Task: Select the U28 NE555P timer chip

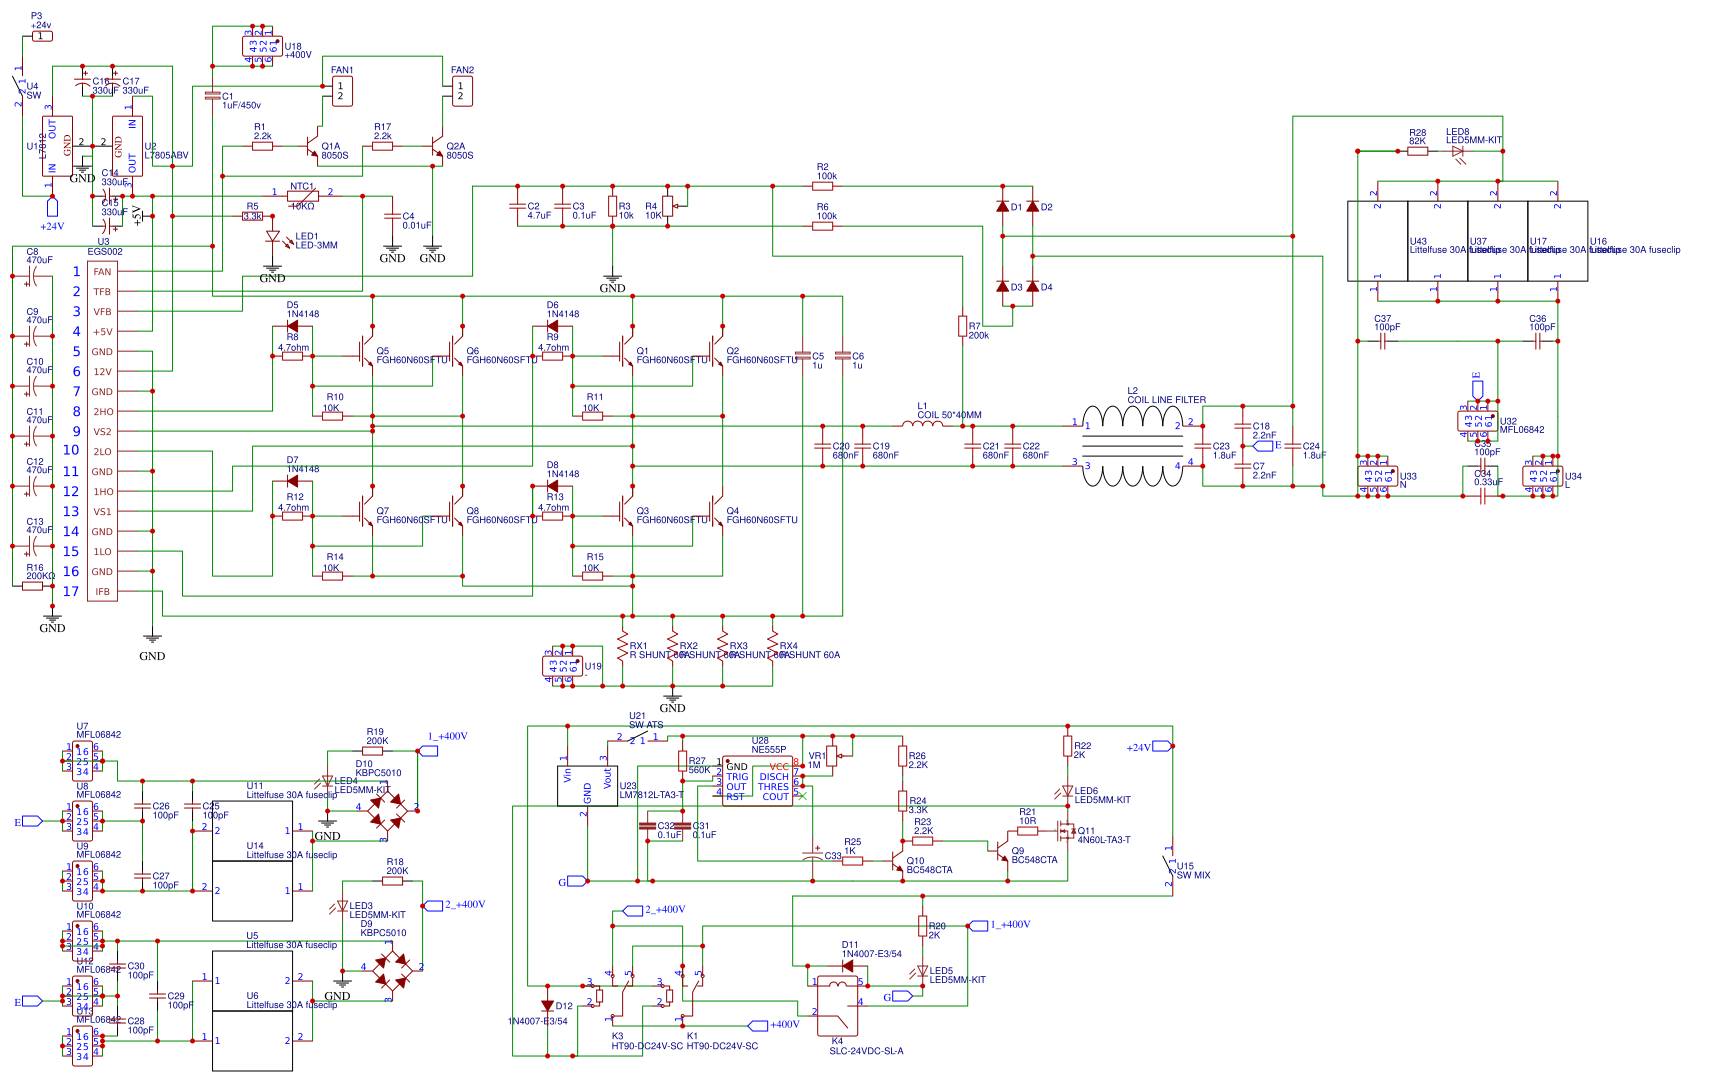Action: click(757, 782)
